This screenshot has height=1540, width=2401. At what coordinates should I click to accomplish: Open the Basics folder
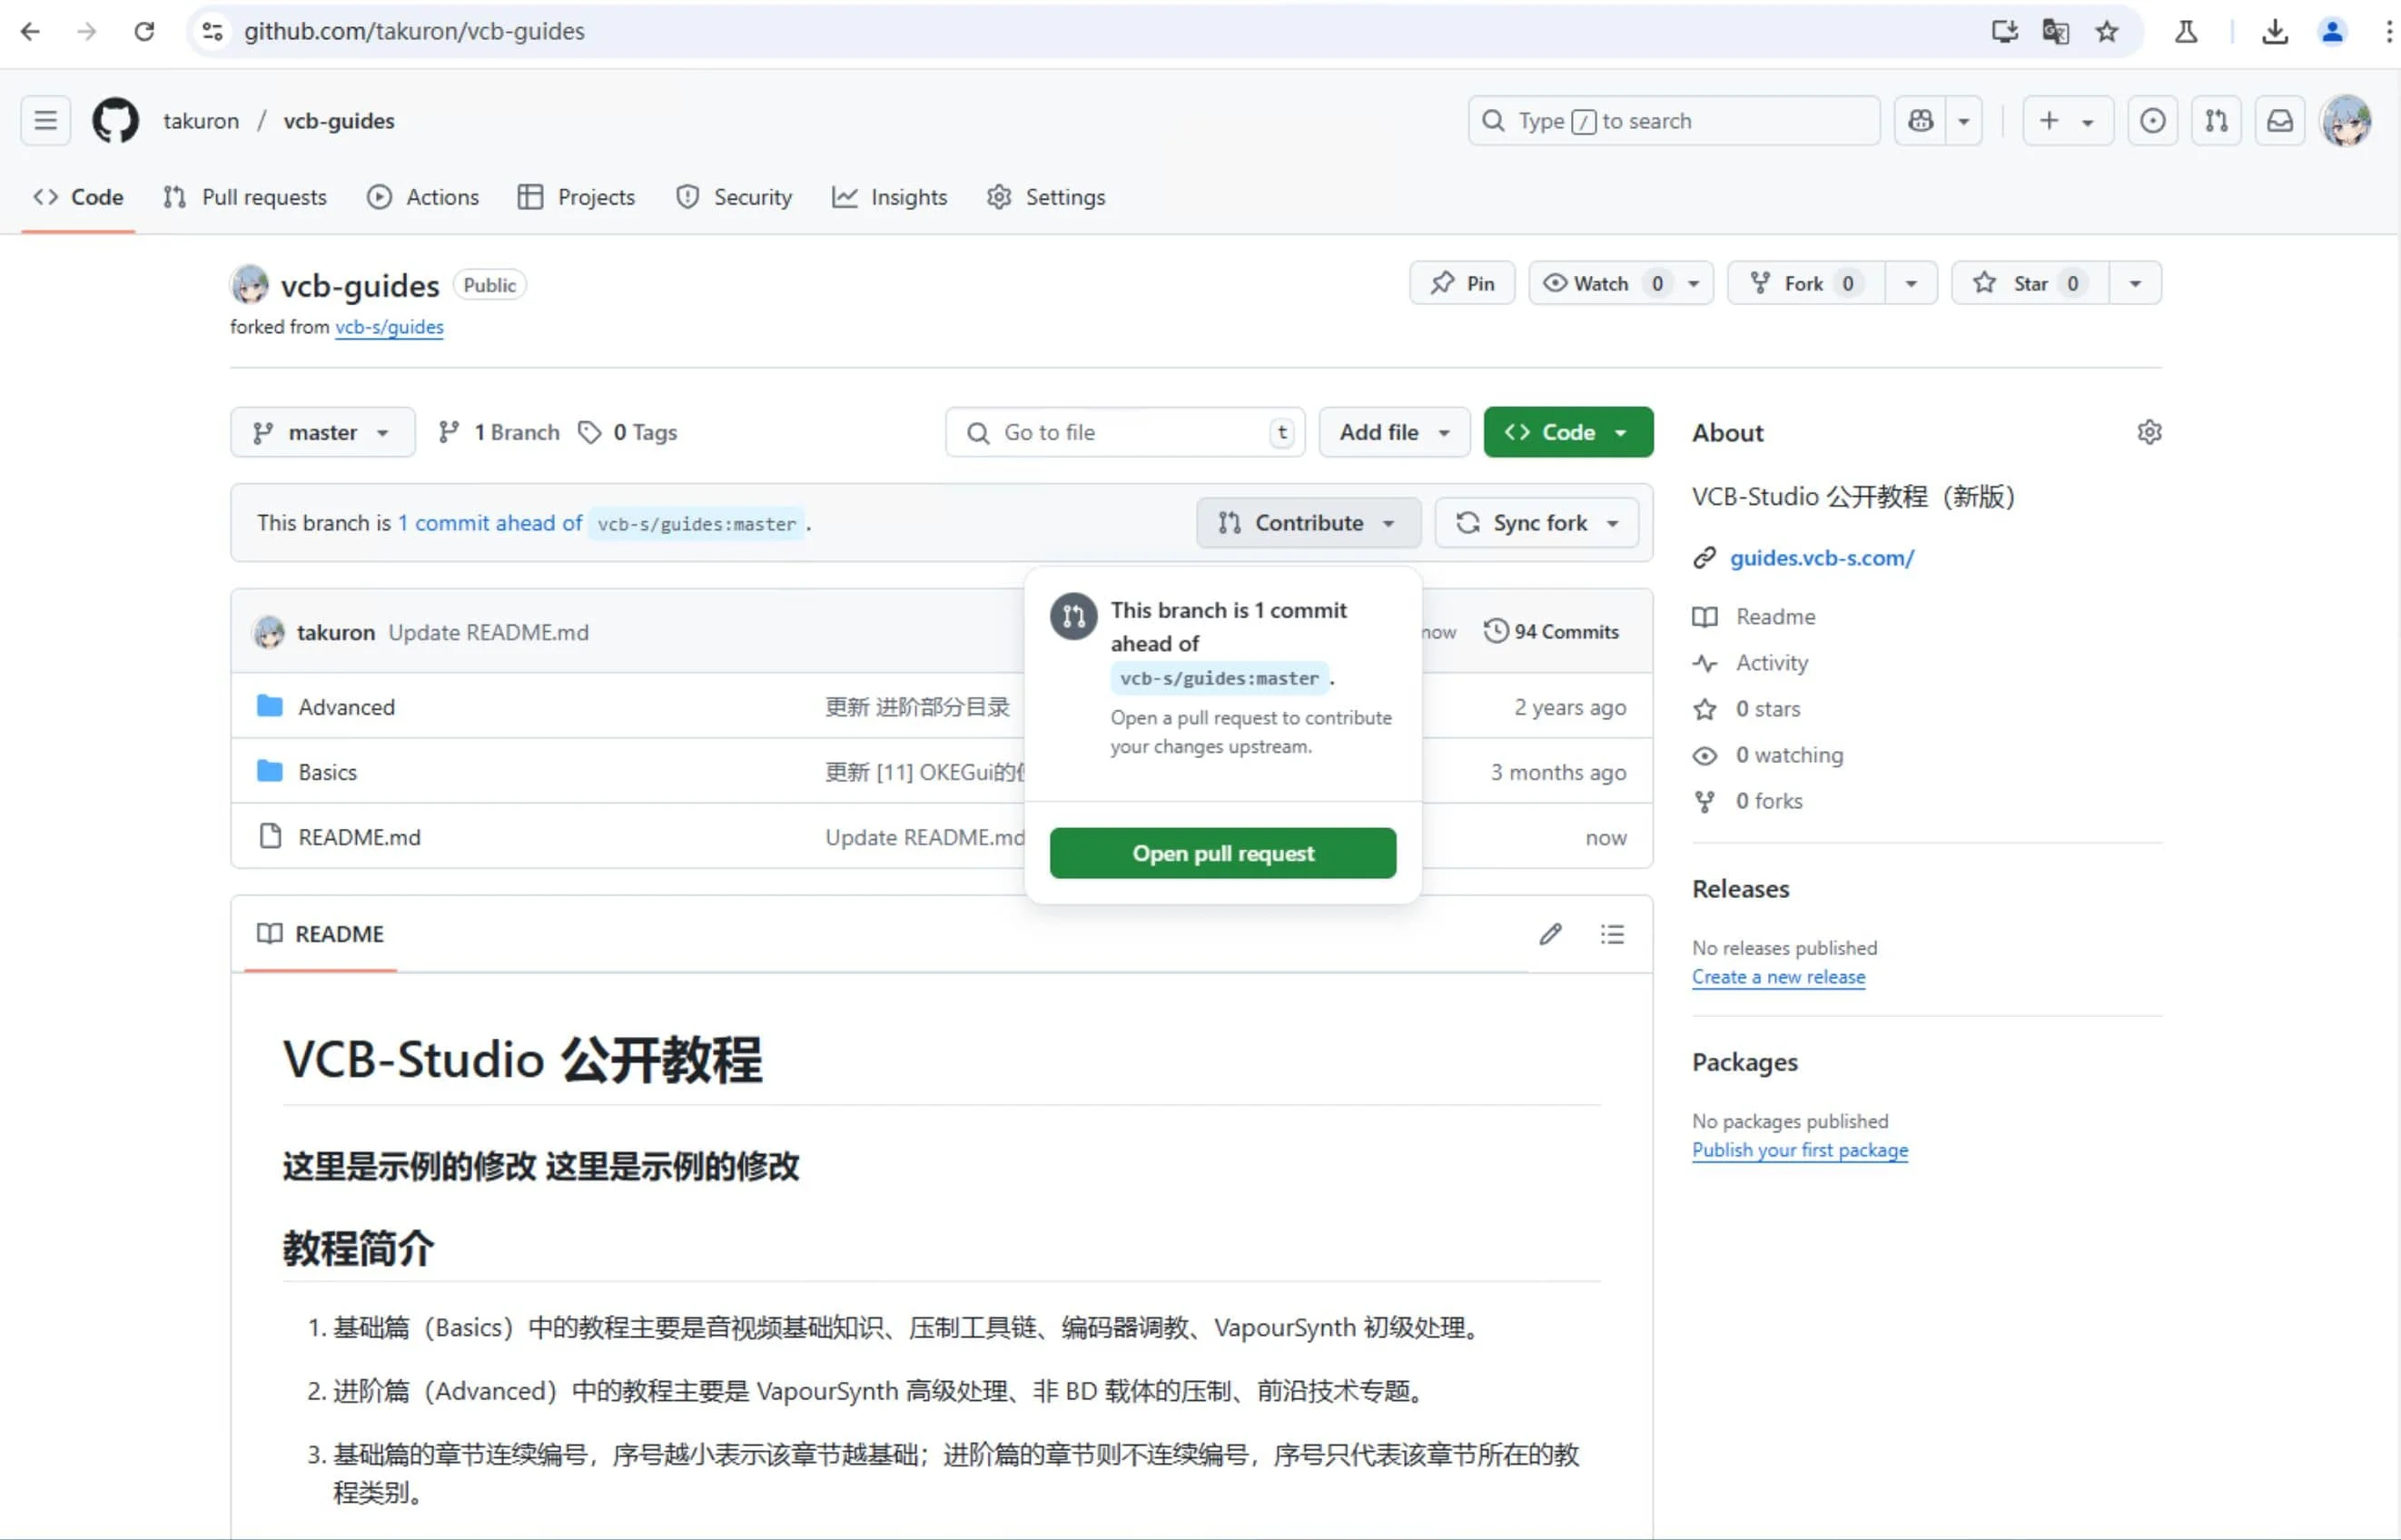(x=327, y=772)
